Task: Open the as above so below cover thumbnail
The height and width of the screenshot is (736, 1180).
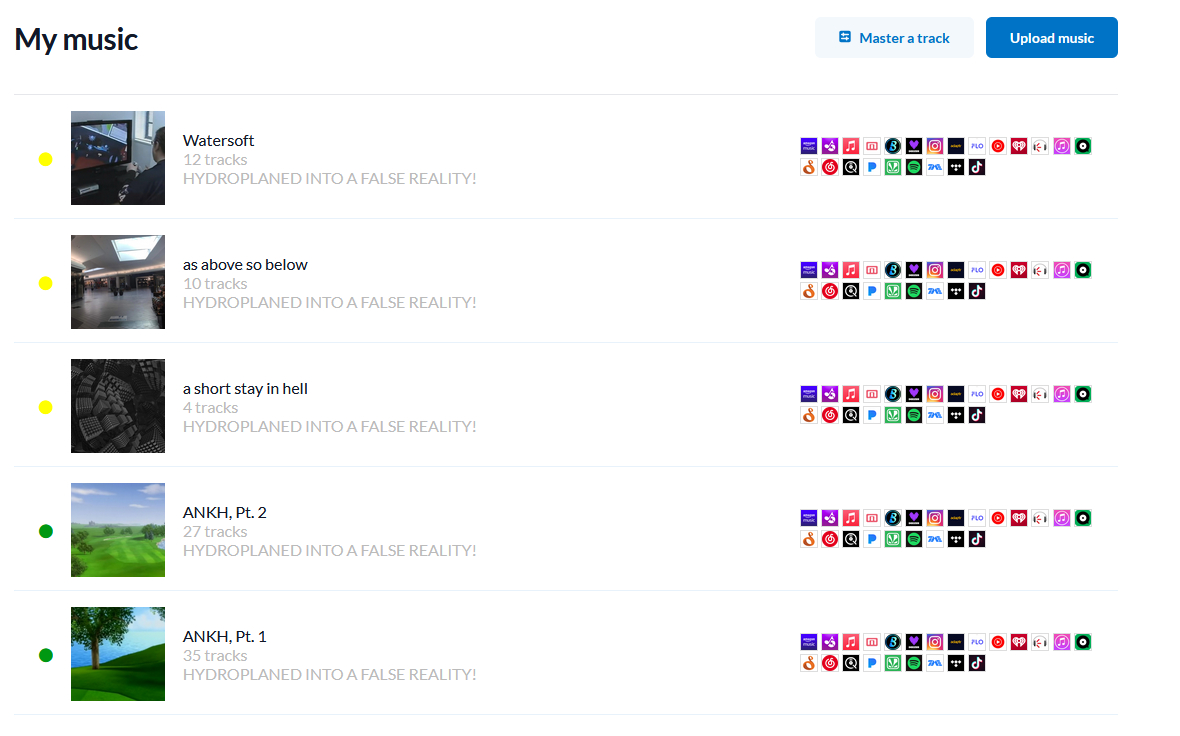Action: (x=118, y=282)
